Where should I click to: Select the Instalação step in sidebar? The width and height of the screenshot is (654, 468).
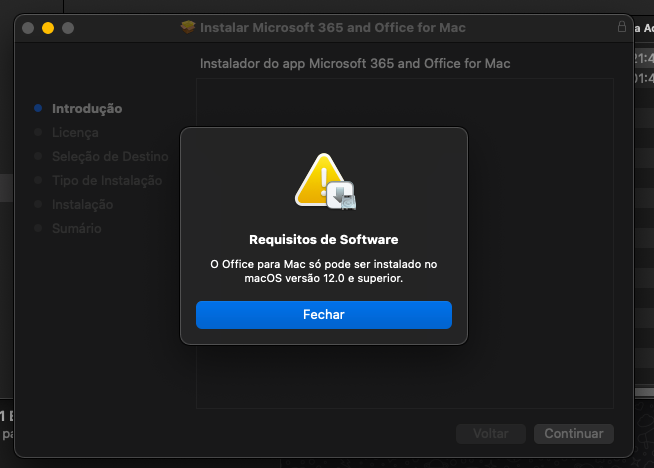point(82,204)
